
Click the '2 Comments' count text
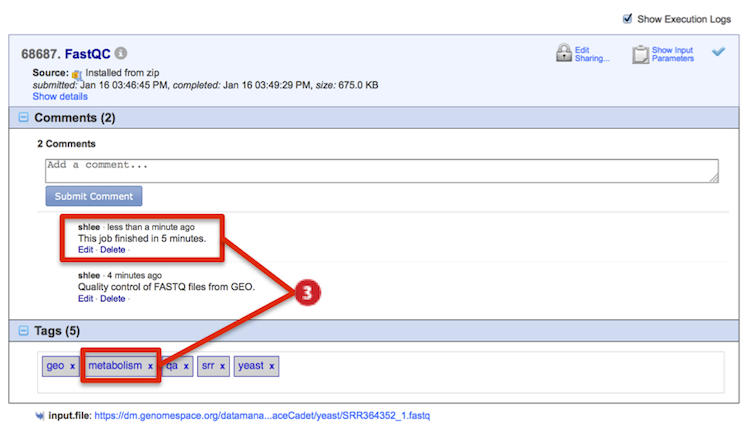(66, 144)
